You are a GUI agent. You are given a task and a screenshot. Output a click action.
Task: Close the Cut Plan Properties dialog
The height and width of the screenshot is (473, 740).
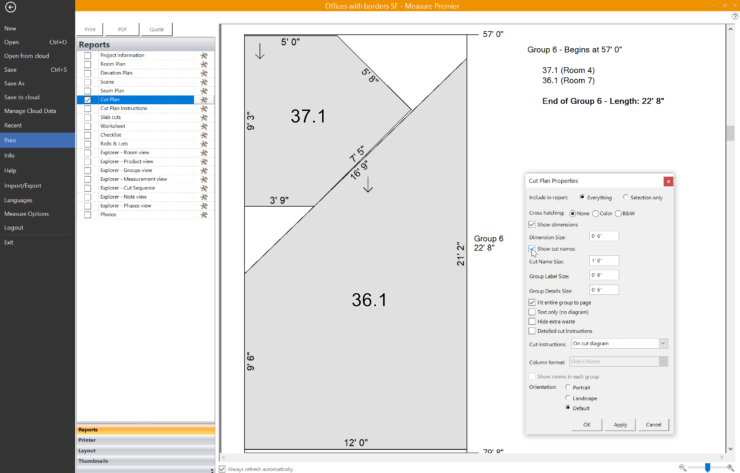[x=668, y=181]
